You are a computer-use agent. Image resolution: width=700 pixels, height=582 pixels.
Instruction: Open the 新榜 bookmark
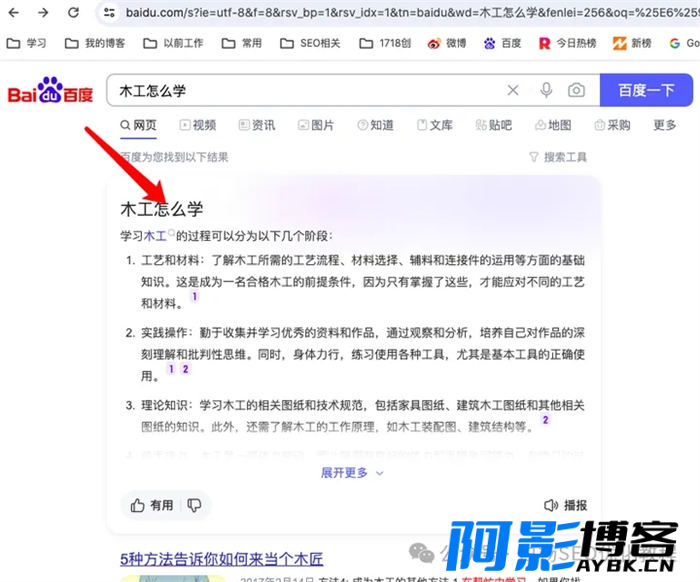(632, 43)
